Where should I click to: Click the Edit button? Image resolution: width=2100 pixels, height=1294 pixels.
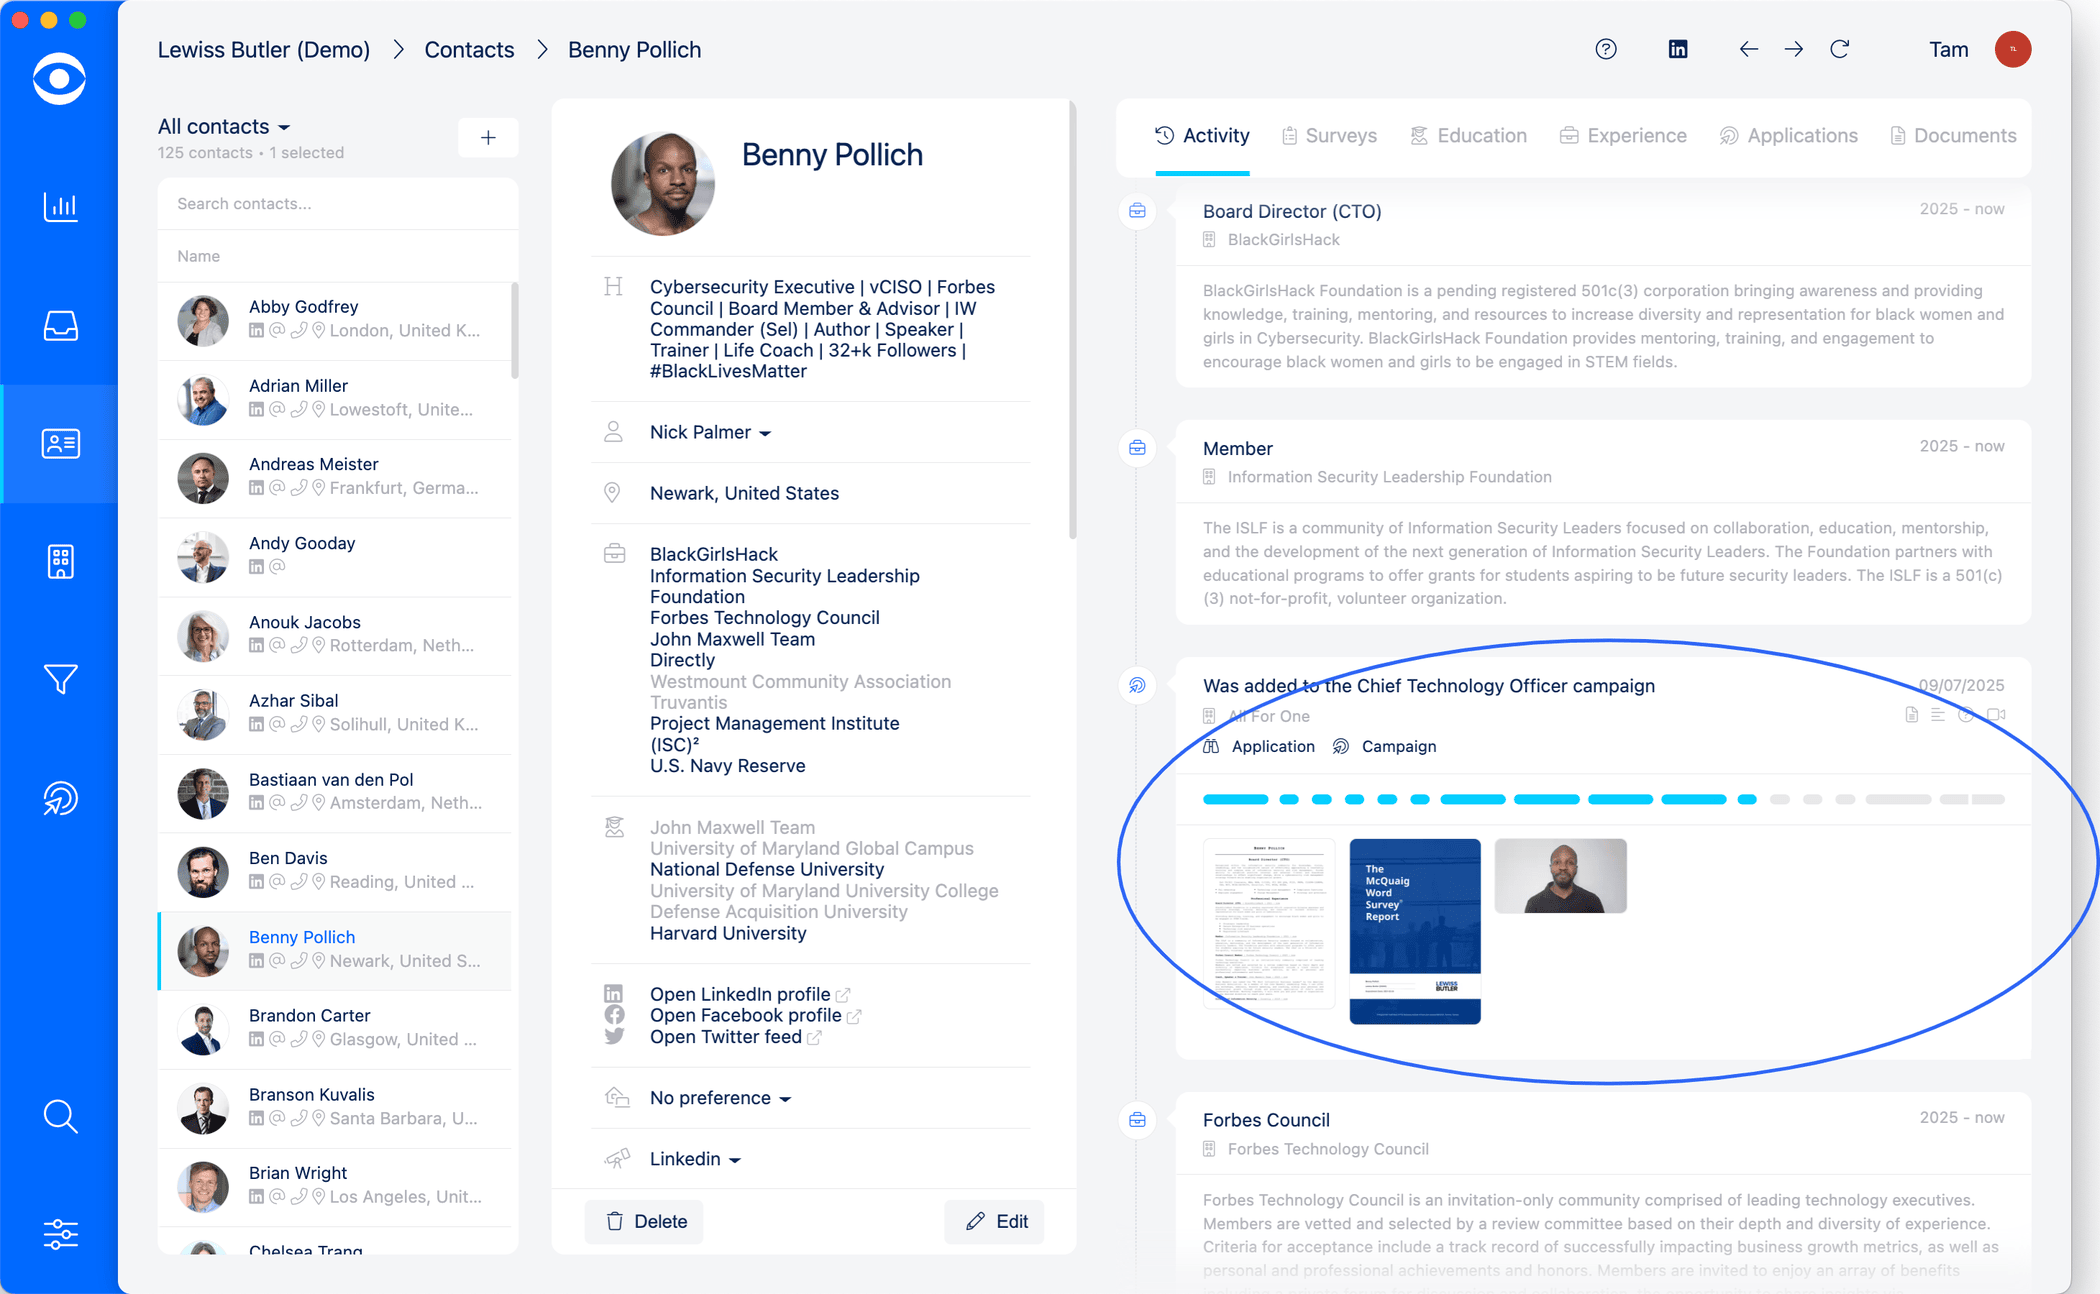pos(996,1221)
